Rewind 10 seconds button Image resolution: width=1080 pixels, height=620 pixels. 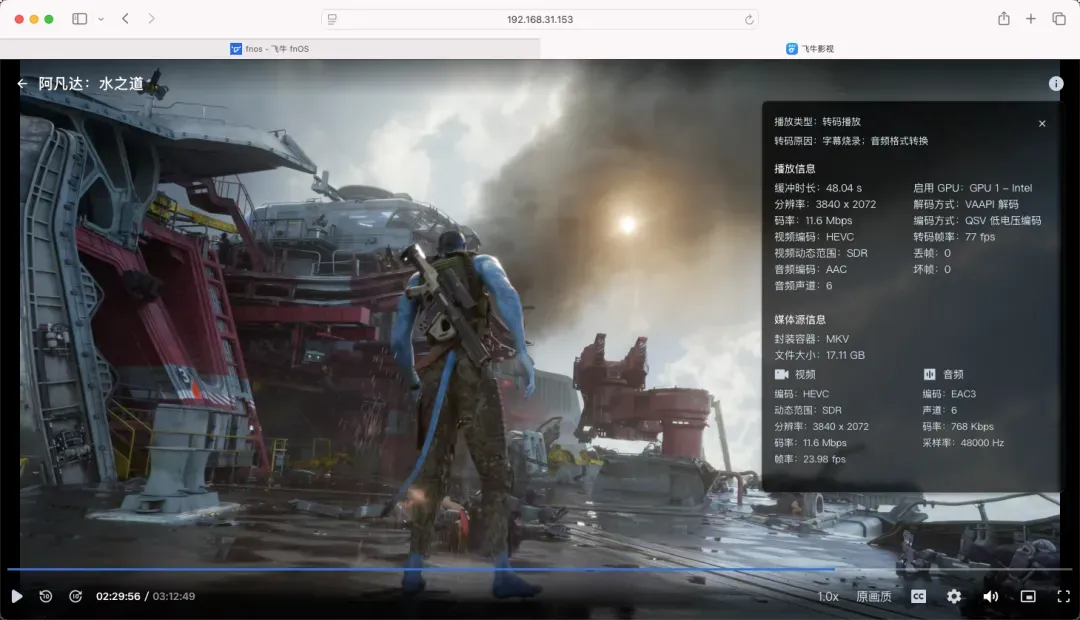coord(46,596)
